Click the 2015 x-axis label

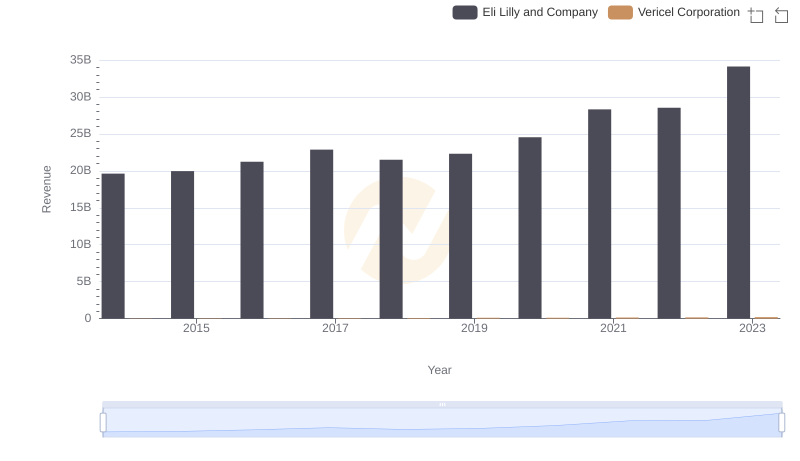tap(196, 328)
